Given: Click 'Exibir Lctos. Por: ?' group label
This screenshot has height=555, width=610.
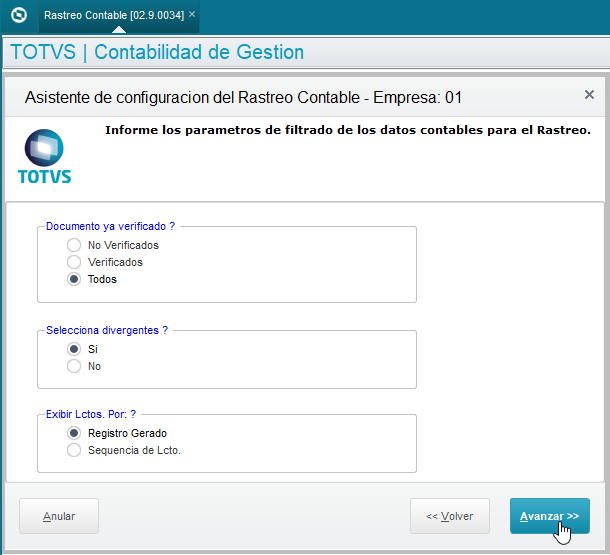Looking at the screenshot, I should pyautogui.click(x=91, y=414).
